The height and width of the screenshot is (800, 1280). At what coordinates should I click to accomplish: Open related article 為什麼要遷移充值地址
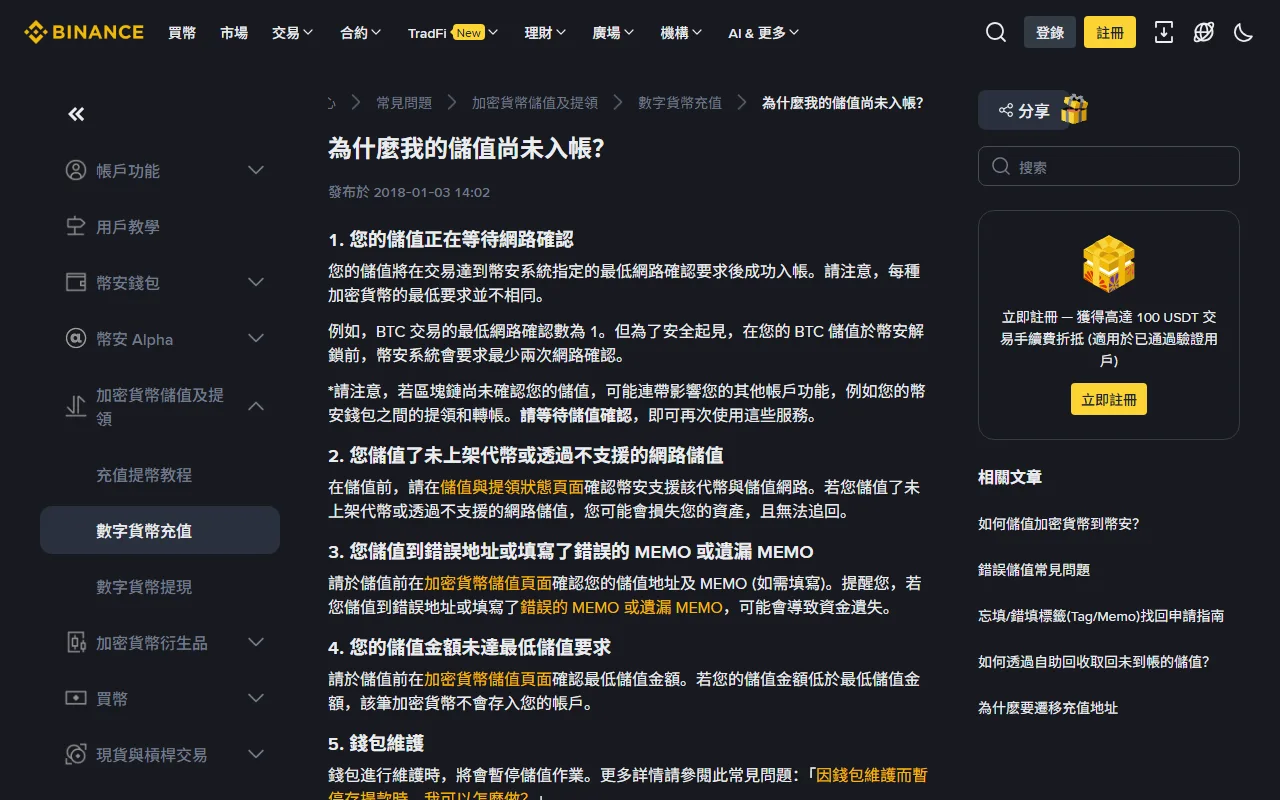point(1048,707)
